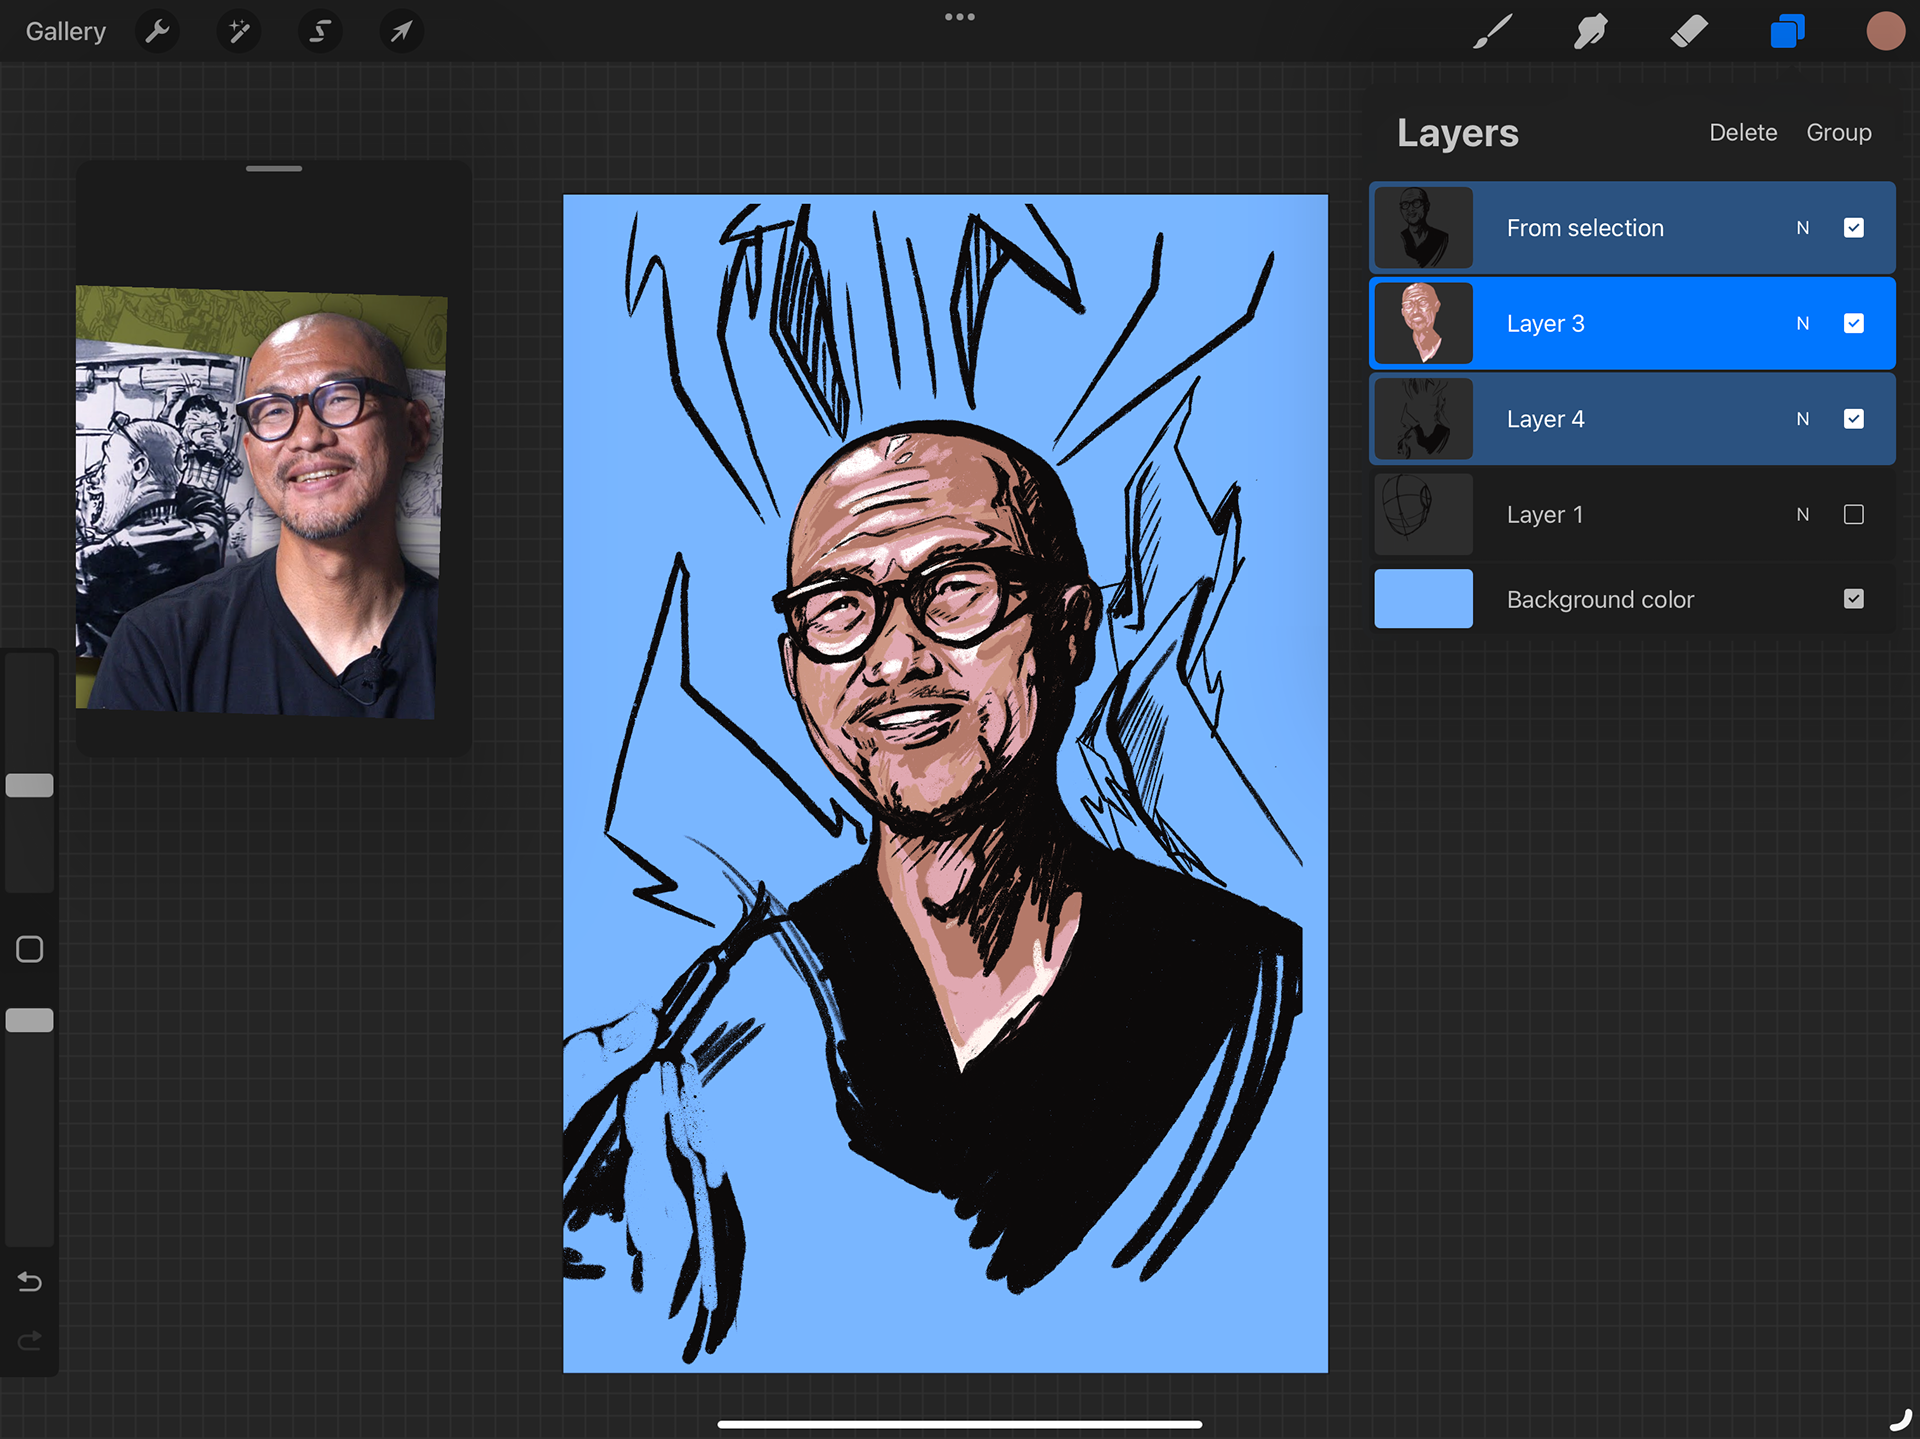Enable Layer 1 visibility checkbox
This screenshot has height=1439, width=1920.
(1853, 515)
